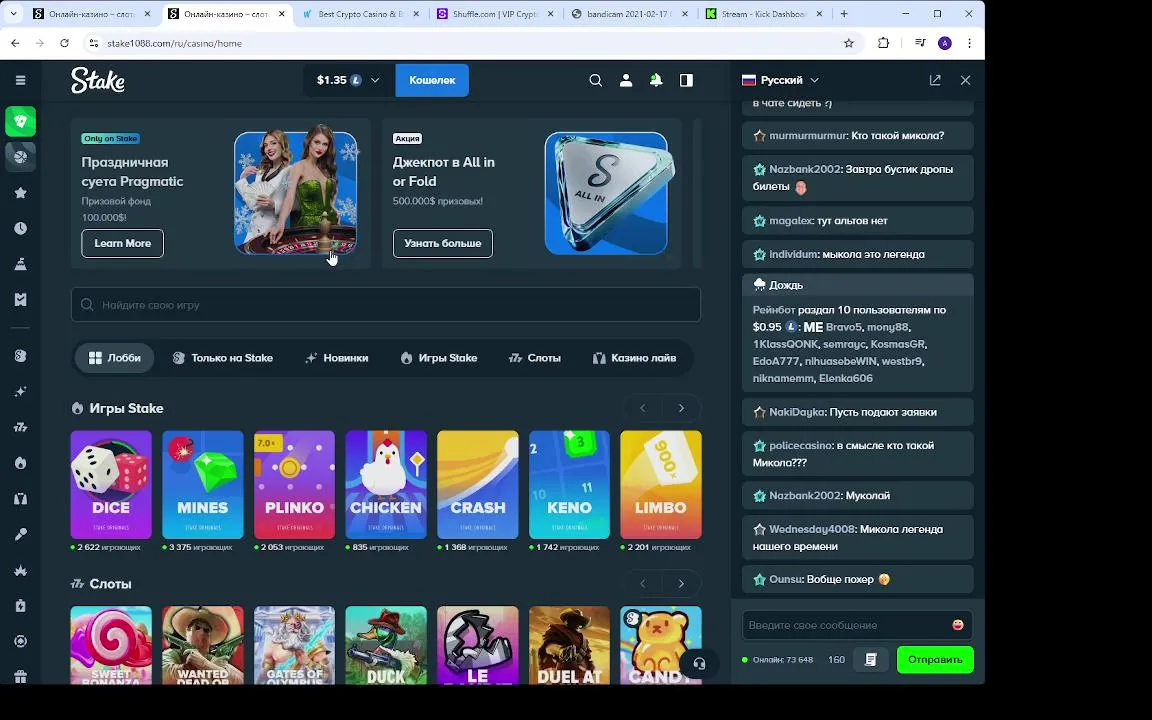Select the Новинки tab
The width and height of the screenshot is (1152, 720).
(336, 358)
